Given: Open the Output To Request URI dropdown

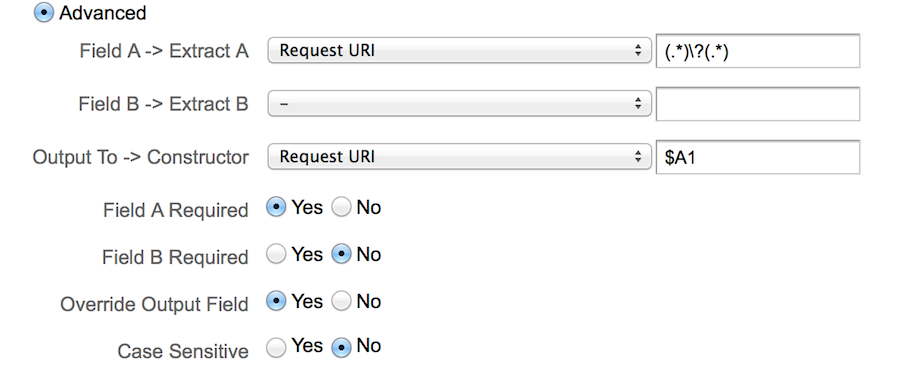Looking at the screenshot, I should 459,157.
